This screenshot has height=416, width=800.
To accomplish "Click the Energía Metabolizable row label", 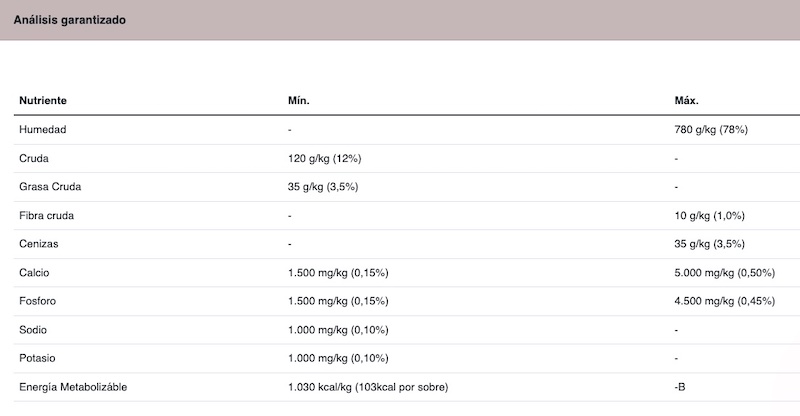I will pyautogui.click(x=73, y=387).
